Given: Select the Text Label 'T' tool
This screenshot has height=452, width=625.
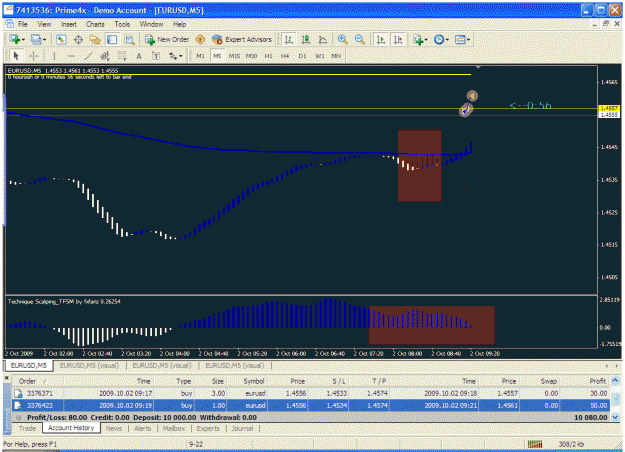Looking at the screenshot, I should click(156, 56).
